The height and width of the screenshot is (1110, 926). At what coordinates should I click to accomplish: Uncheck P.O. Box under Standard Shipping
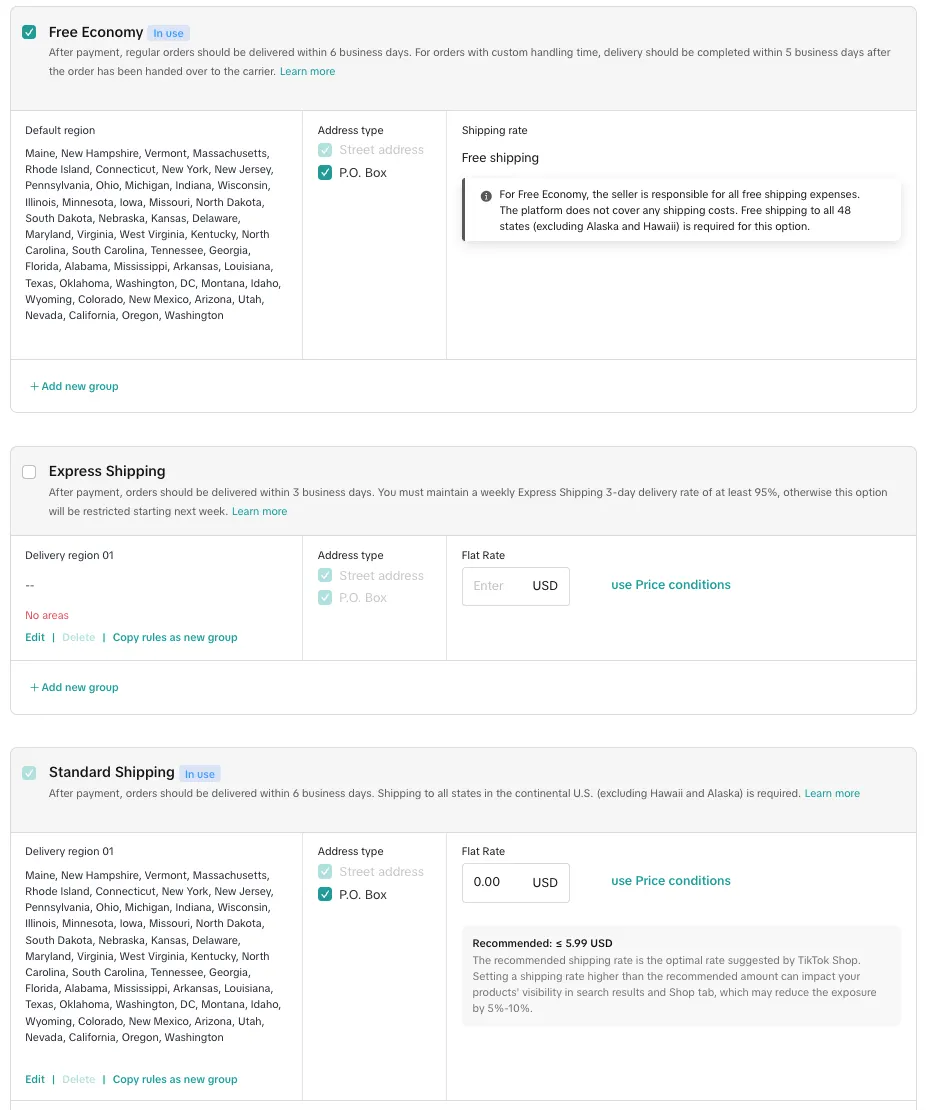pyautogui.click(x=325, y=895)
